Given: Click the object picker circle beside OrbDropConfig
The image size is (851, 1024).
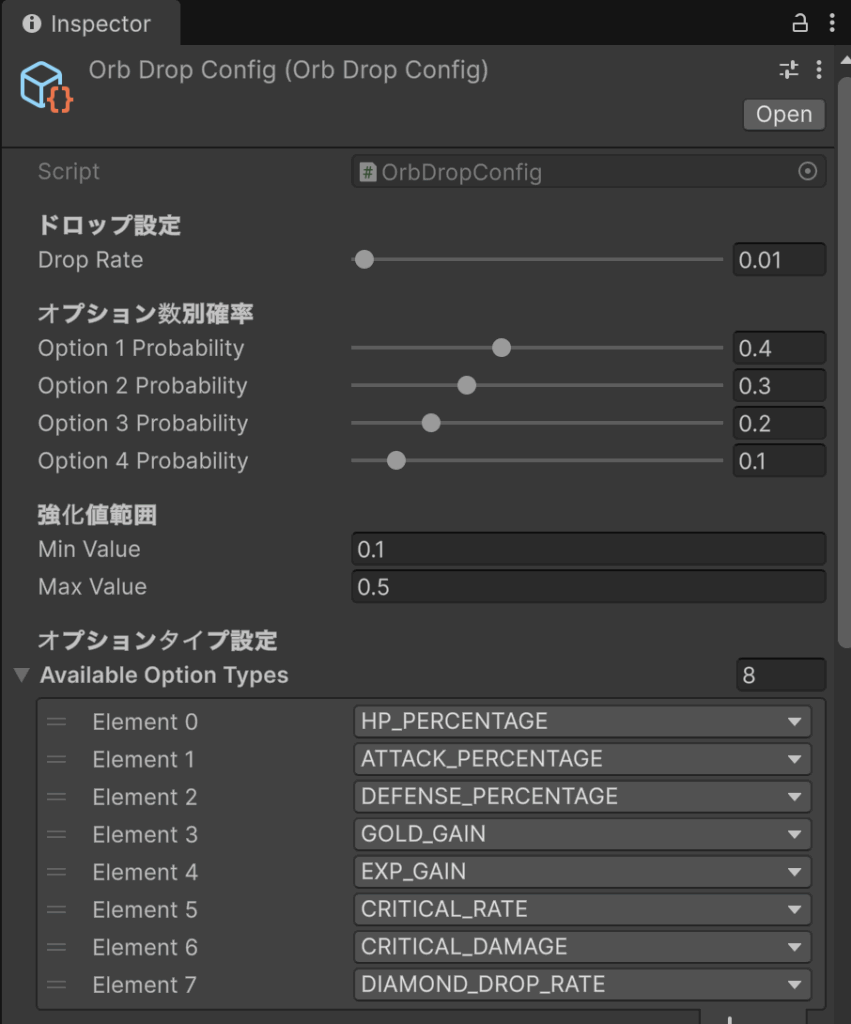Looking at the screenshot, I should pos(808,172).
